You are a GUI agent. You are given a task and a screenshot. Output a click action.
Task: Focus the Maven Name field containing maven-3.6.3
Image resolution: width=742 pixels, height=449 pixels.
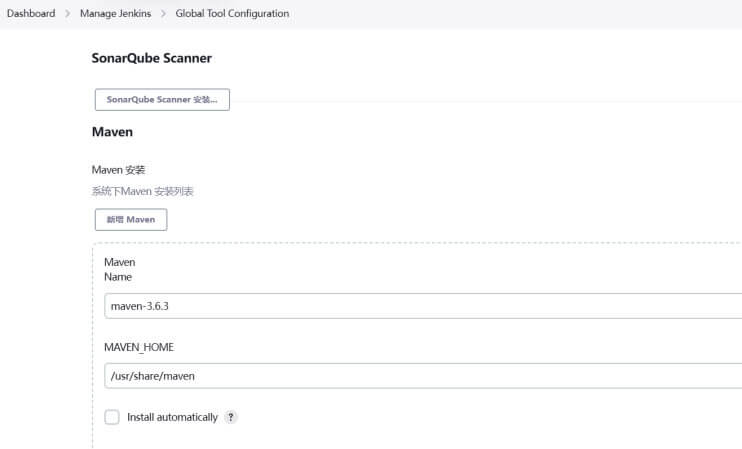[x=423, y=306]
